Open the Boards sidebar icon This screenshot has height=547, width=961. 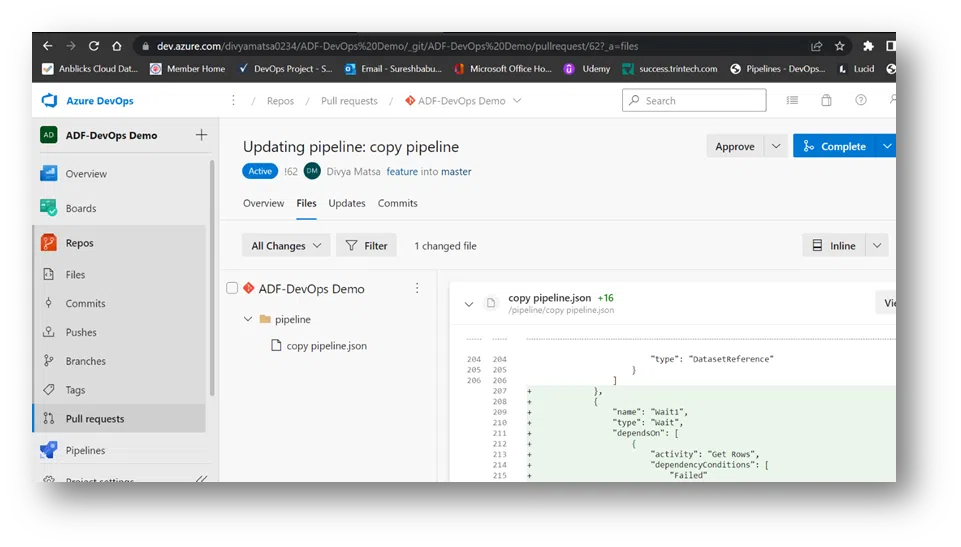(x=49, y=208)
